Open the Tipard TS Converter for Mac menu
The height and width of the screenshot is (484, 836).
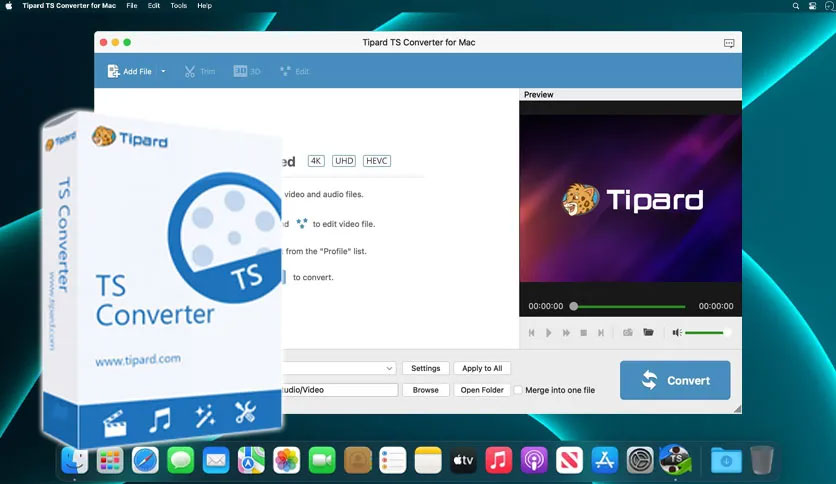[x=69, y=6]
